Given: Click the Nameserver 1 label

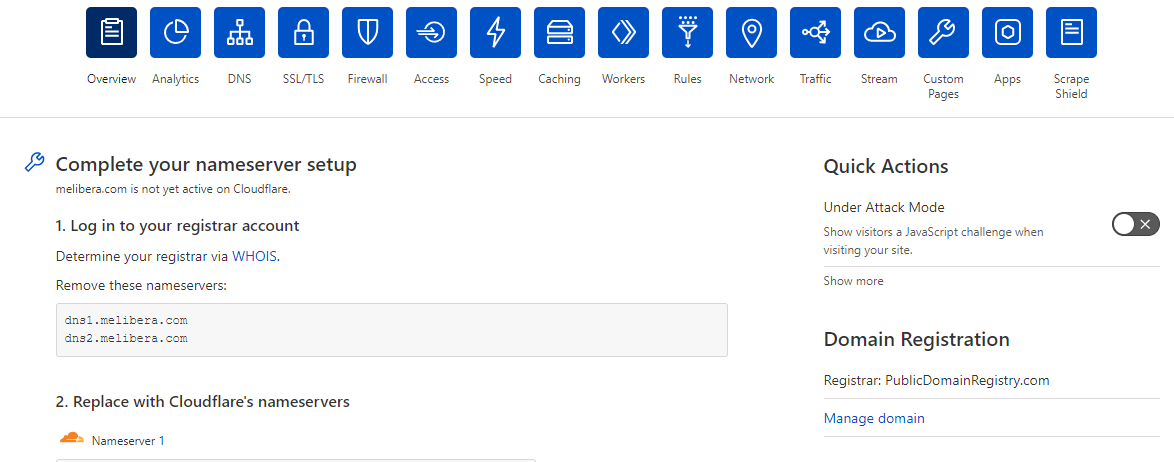Looking at the screenshot, I should (128, 441).
